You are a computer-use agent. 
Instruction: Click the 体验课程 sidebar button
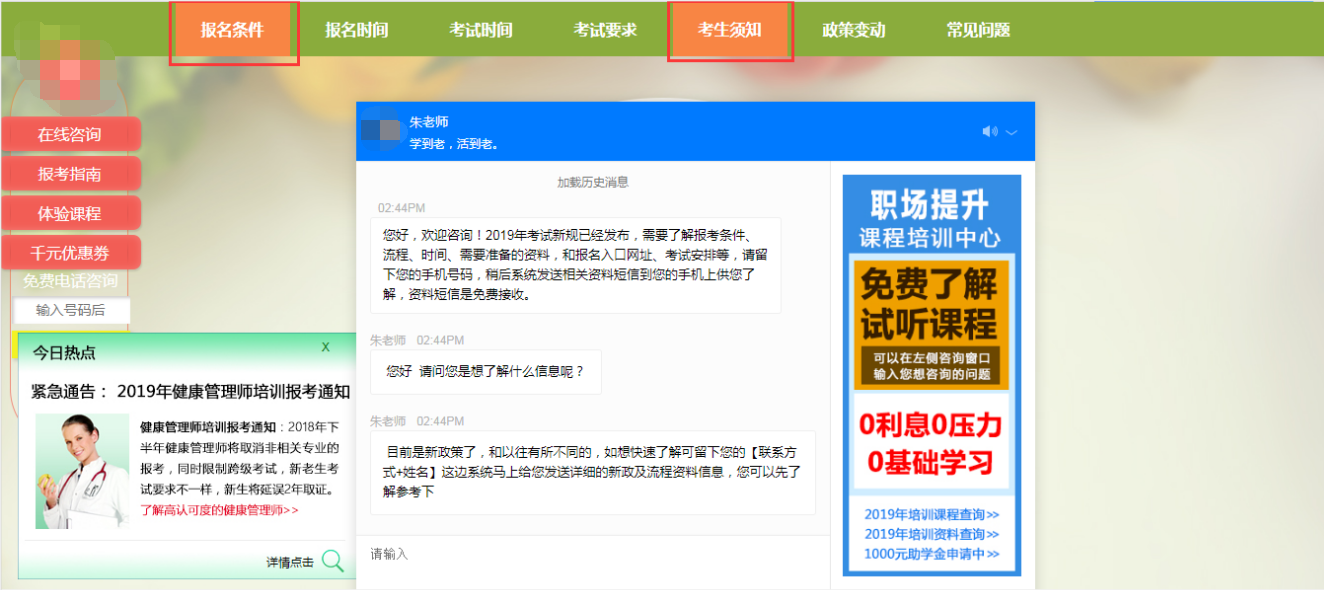(73, 212)
